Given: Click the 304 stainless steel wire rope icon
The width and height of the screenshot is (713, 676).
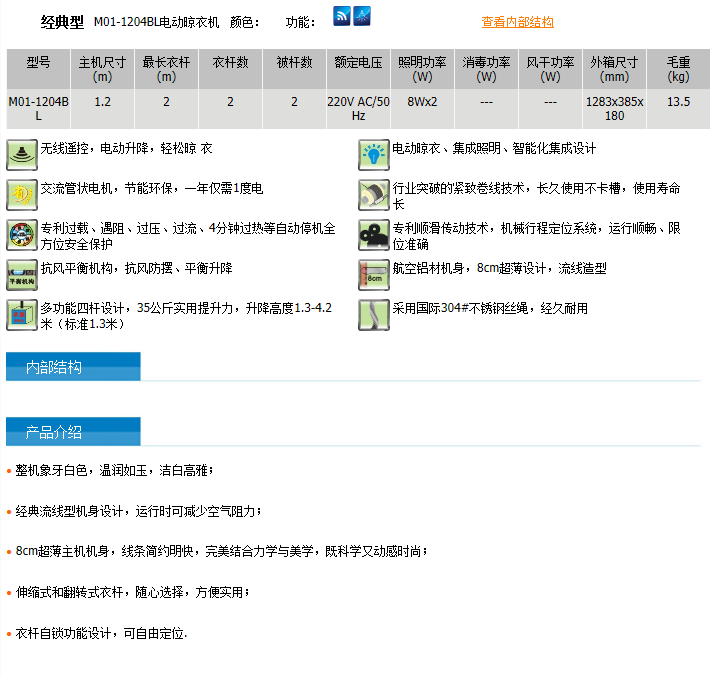Looking at the screenshot, I should (x=374, y=315).
